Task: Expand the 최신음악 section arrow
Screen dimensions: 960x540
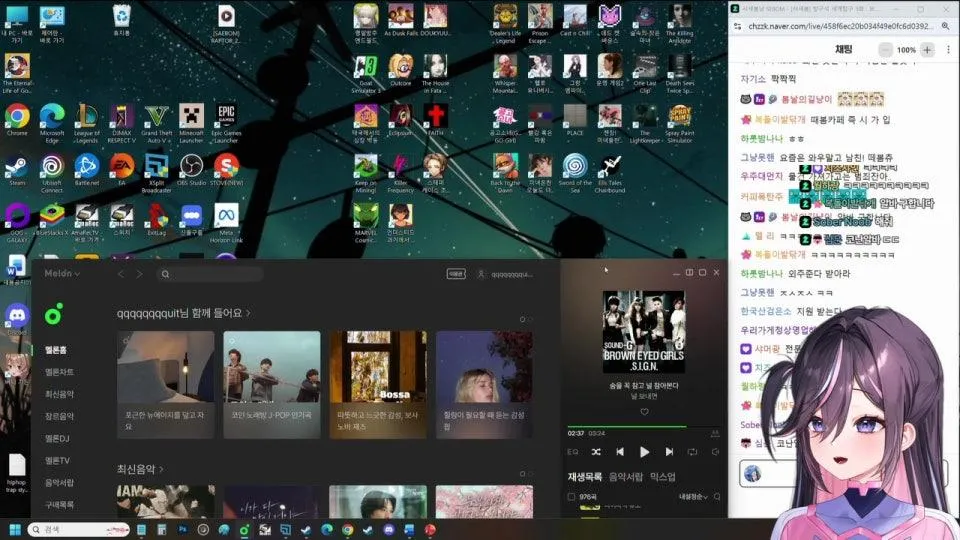Action: pyautogui.click(x=161, y=469)
